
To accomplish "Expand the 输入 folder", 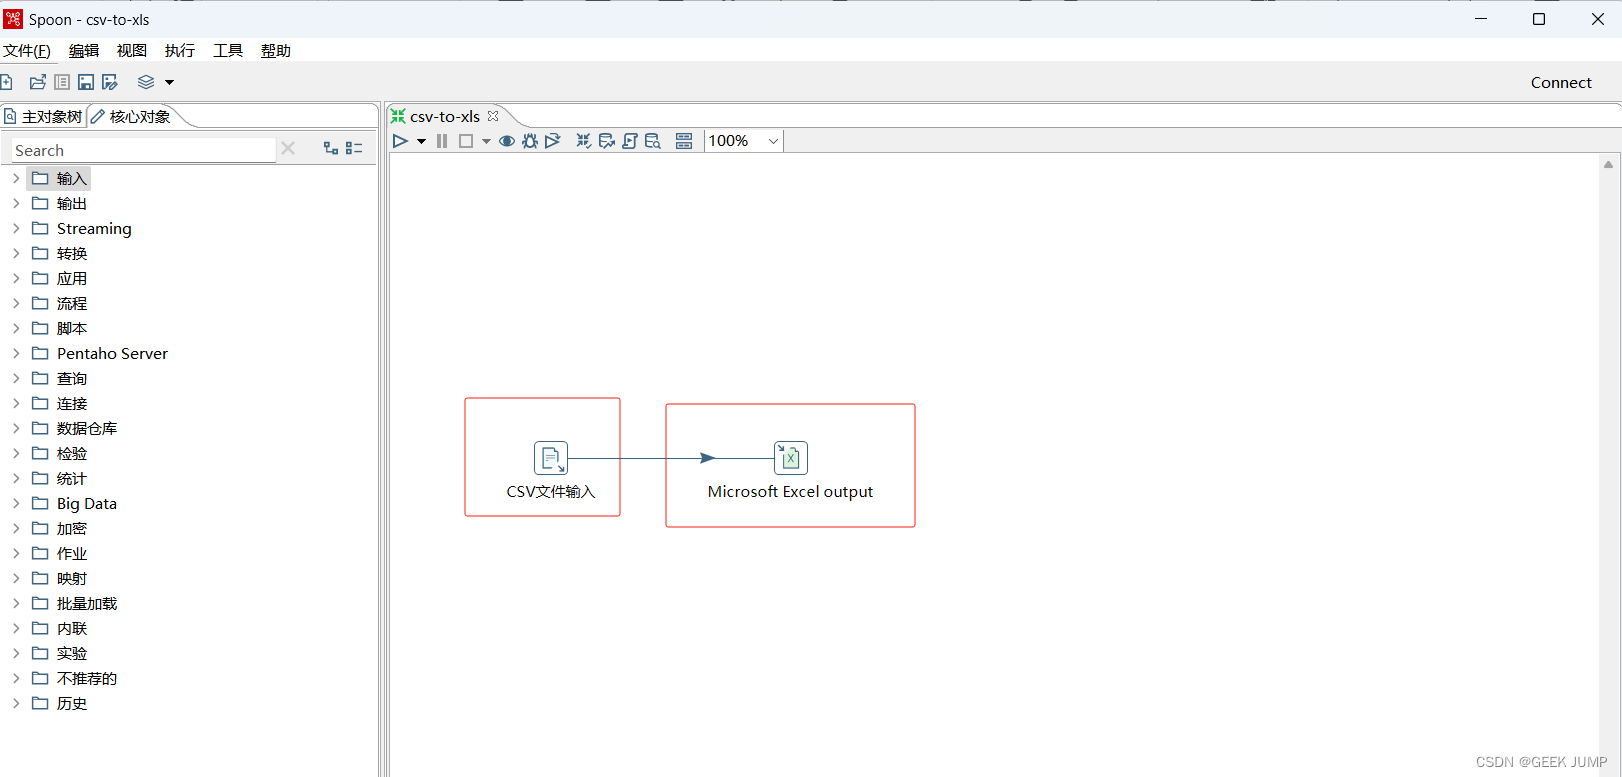I will pyautogui.click(x=16, y=178).
